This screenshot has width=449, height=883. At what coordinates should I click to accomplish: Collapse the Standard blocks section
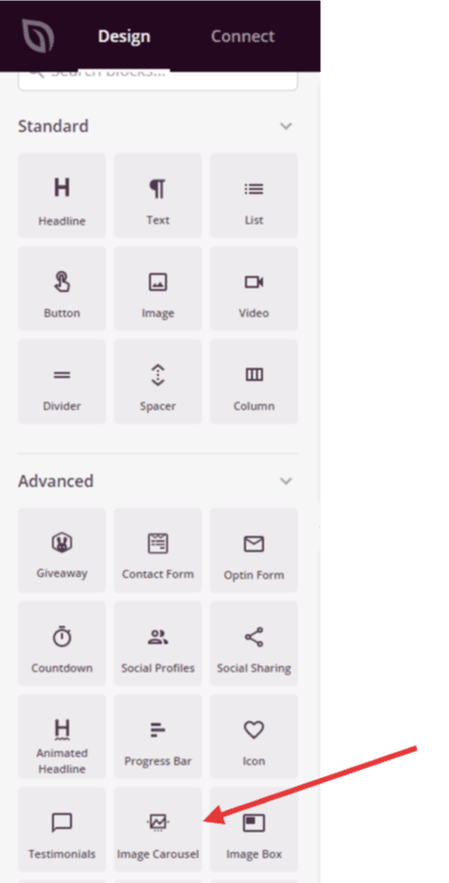point(286,126)
